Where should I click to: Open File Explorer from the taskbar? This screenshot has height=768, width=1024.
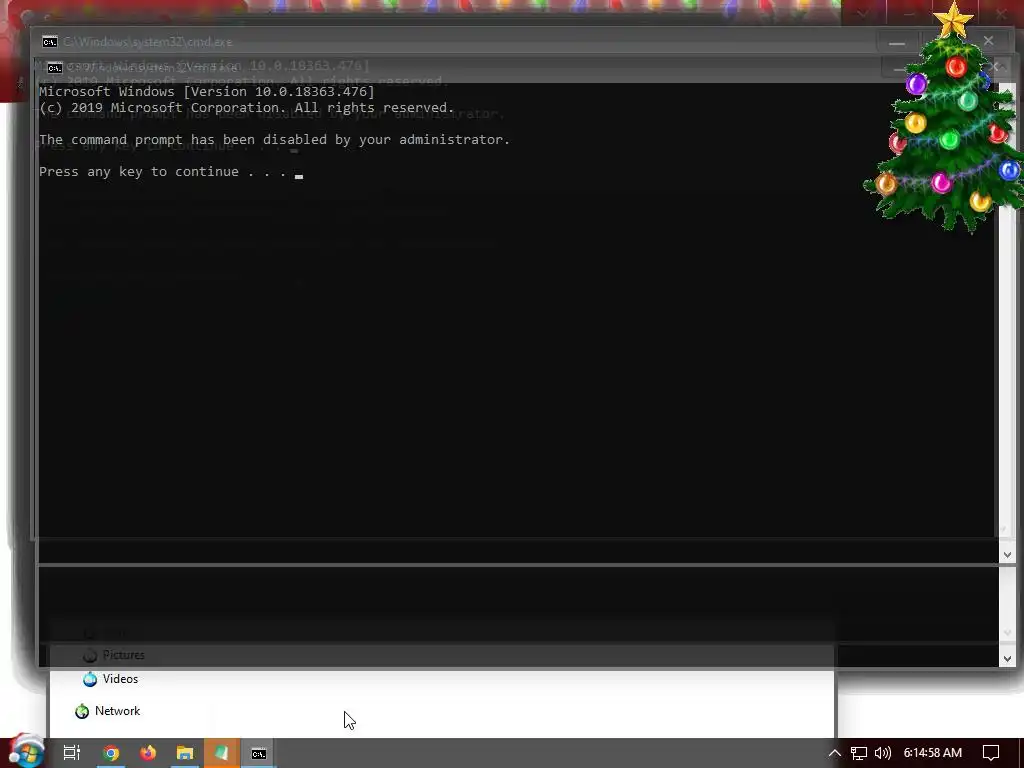(x=185, y=753)
